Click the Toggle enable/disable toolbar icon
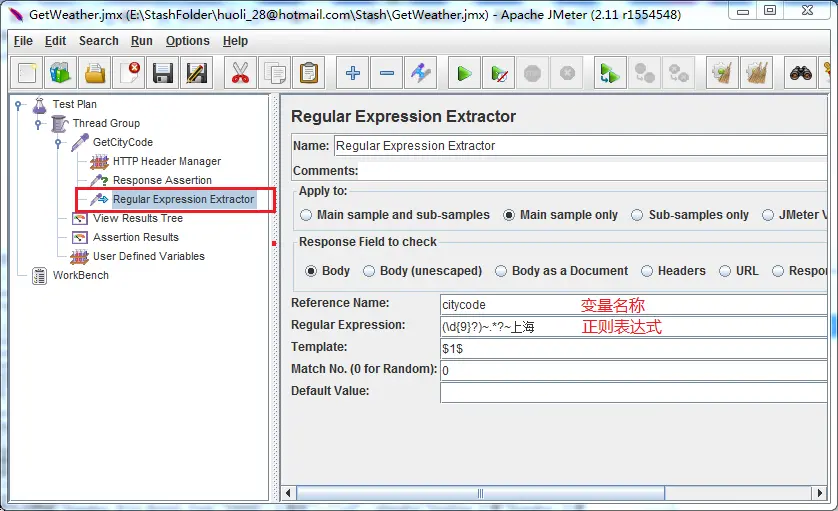This screenshot has height=511, width=838. pyautogui.click(x=421, y=73)
